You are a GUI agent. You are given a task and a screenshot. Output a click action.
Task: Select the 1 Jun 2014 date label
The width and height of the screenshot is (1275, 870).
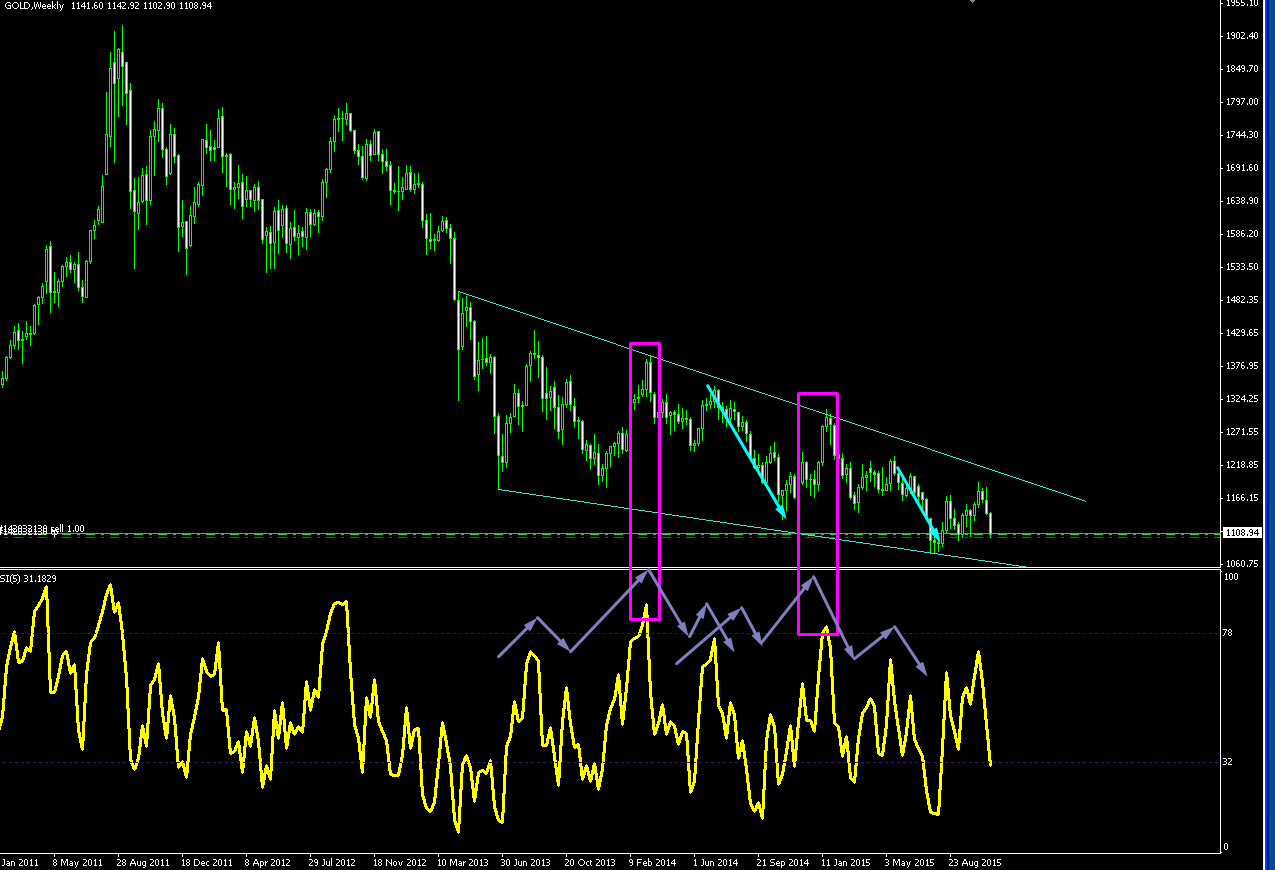pyautogui.click(x=714, y=861)
